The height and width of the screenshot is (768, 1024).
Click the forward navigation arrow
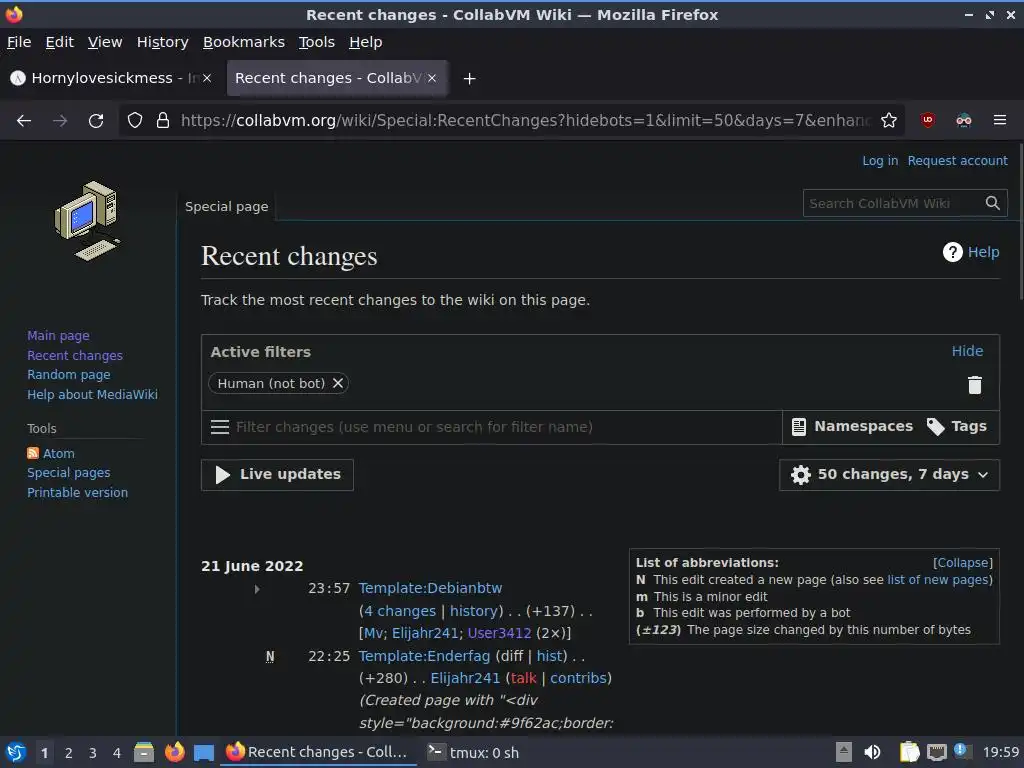[60, 121]
